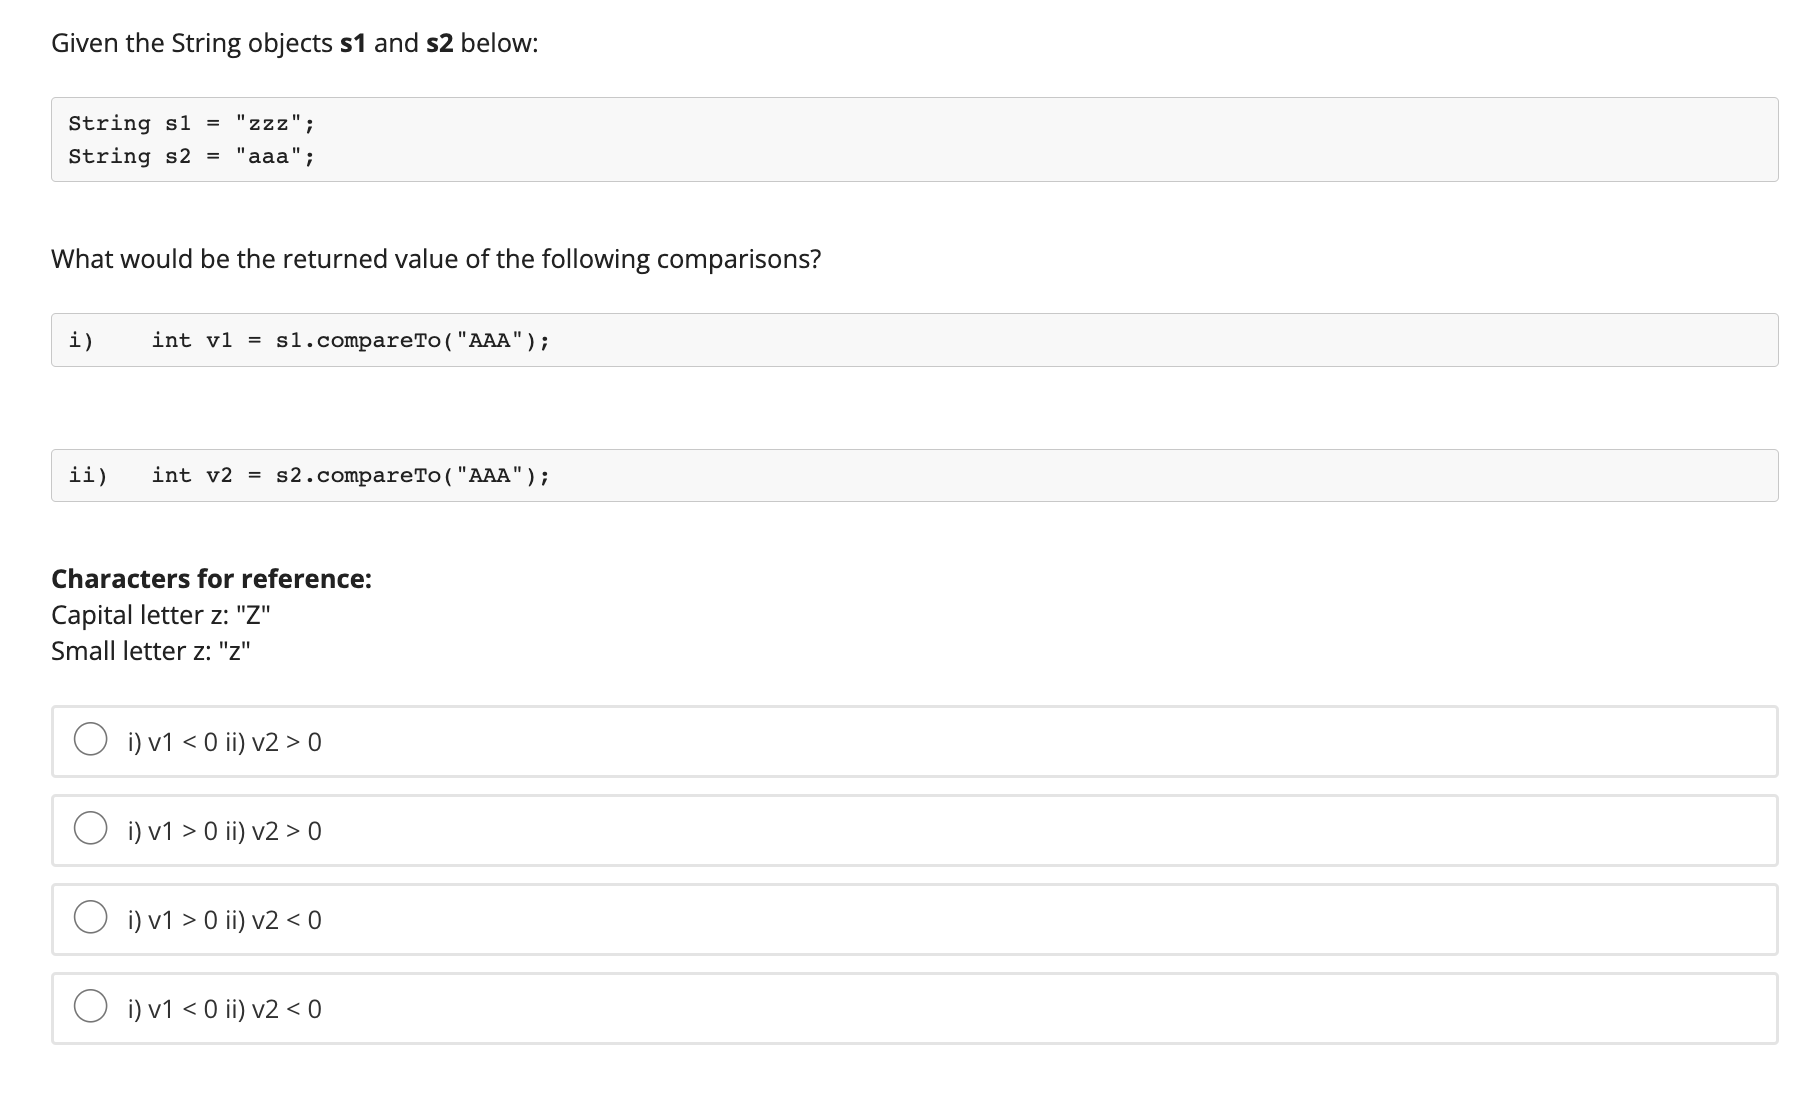Screen dimensions: 1820x1100
Task: Click the 'i)' label in first comparison block
Action: [x=81, y=340]
